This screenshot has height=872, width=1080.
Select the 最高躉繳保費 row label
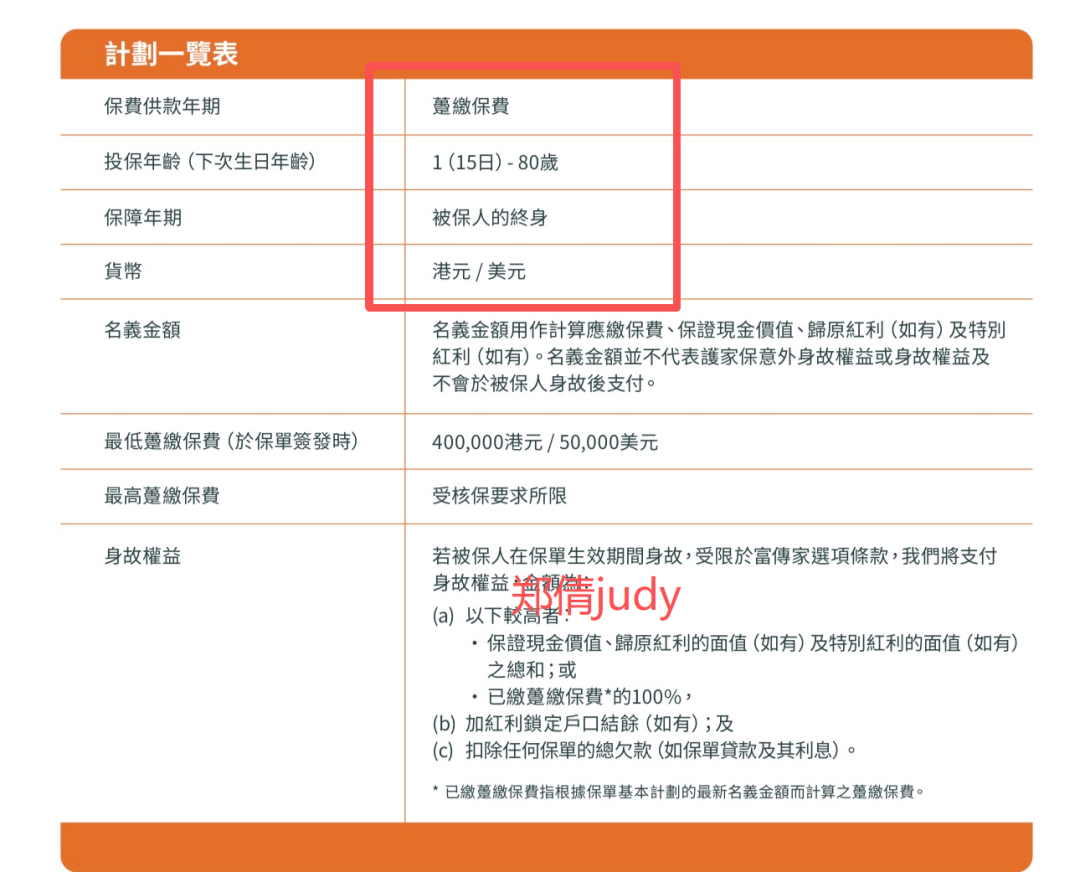pyautogui.click(x=162, y=496)
